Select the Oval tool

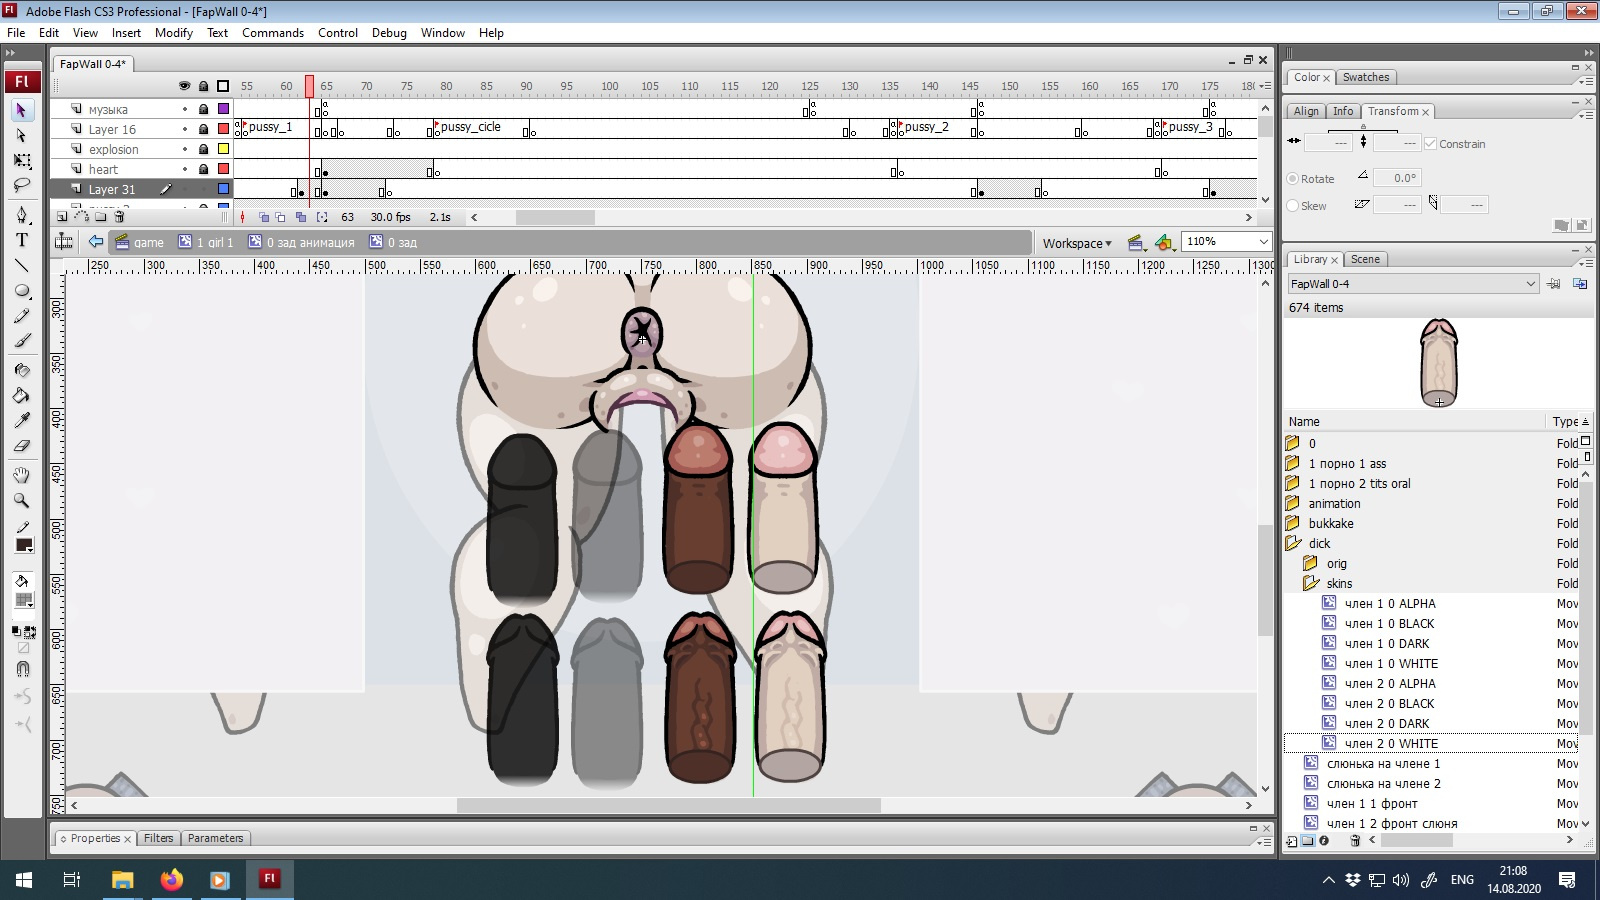(21, 291)
